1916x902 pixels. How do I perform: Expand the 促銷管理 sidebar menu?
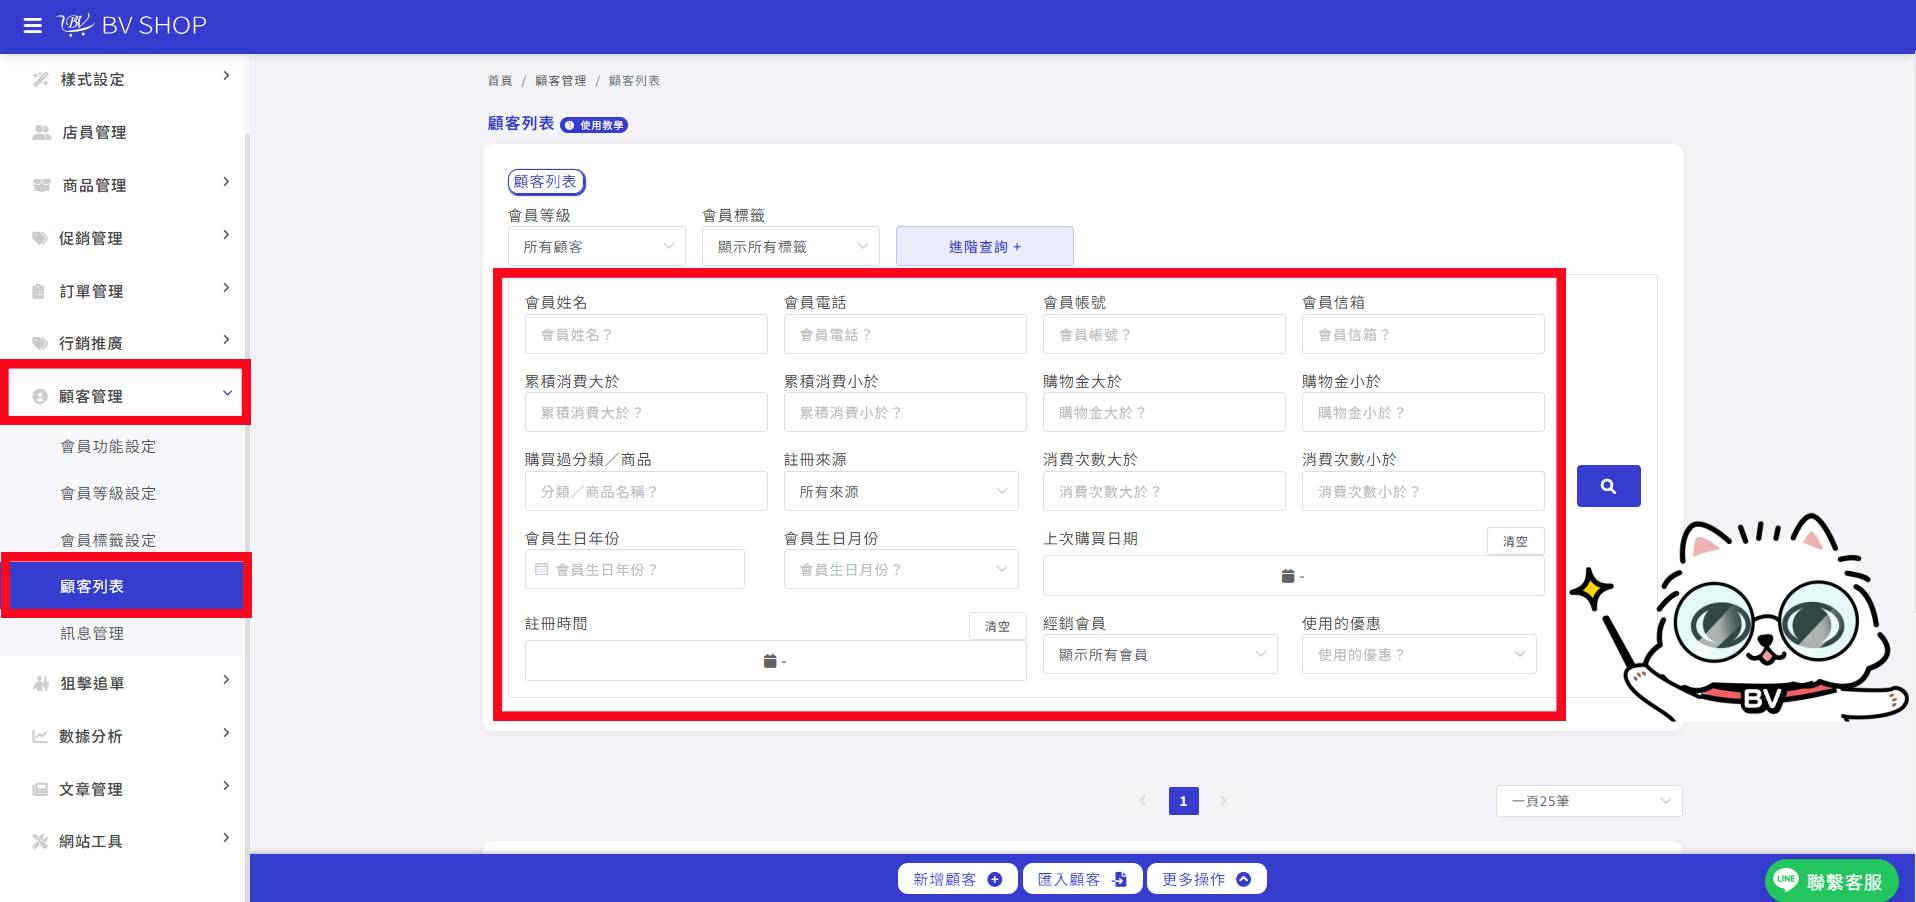coord(125,238)
